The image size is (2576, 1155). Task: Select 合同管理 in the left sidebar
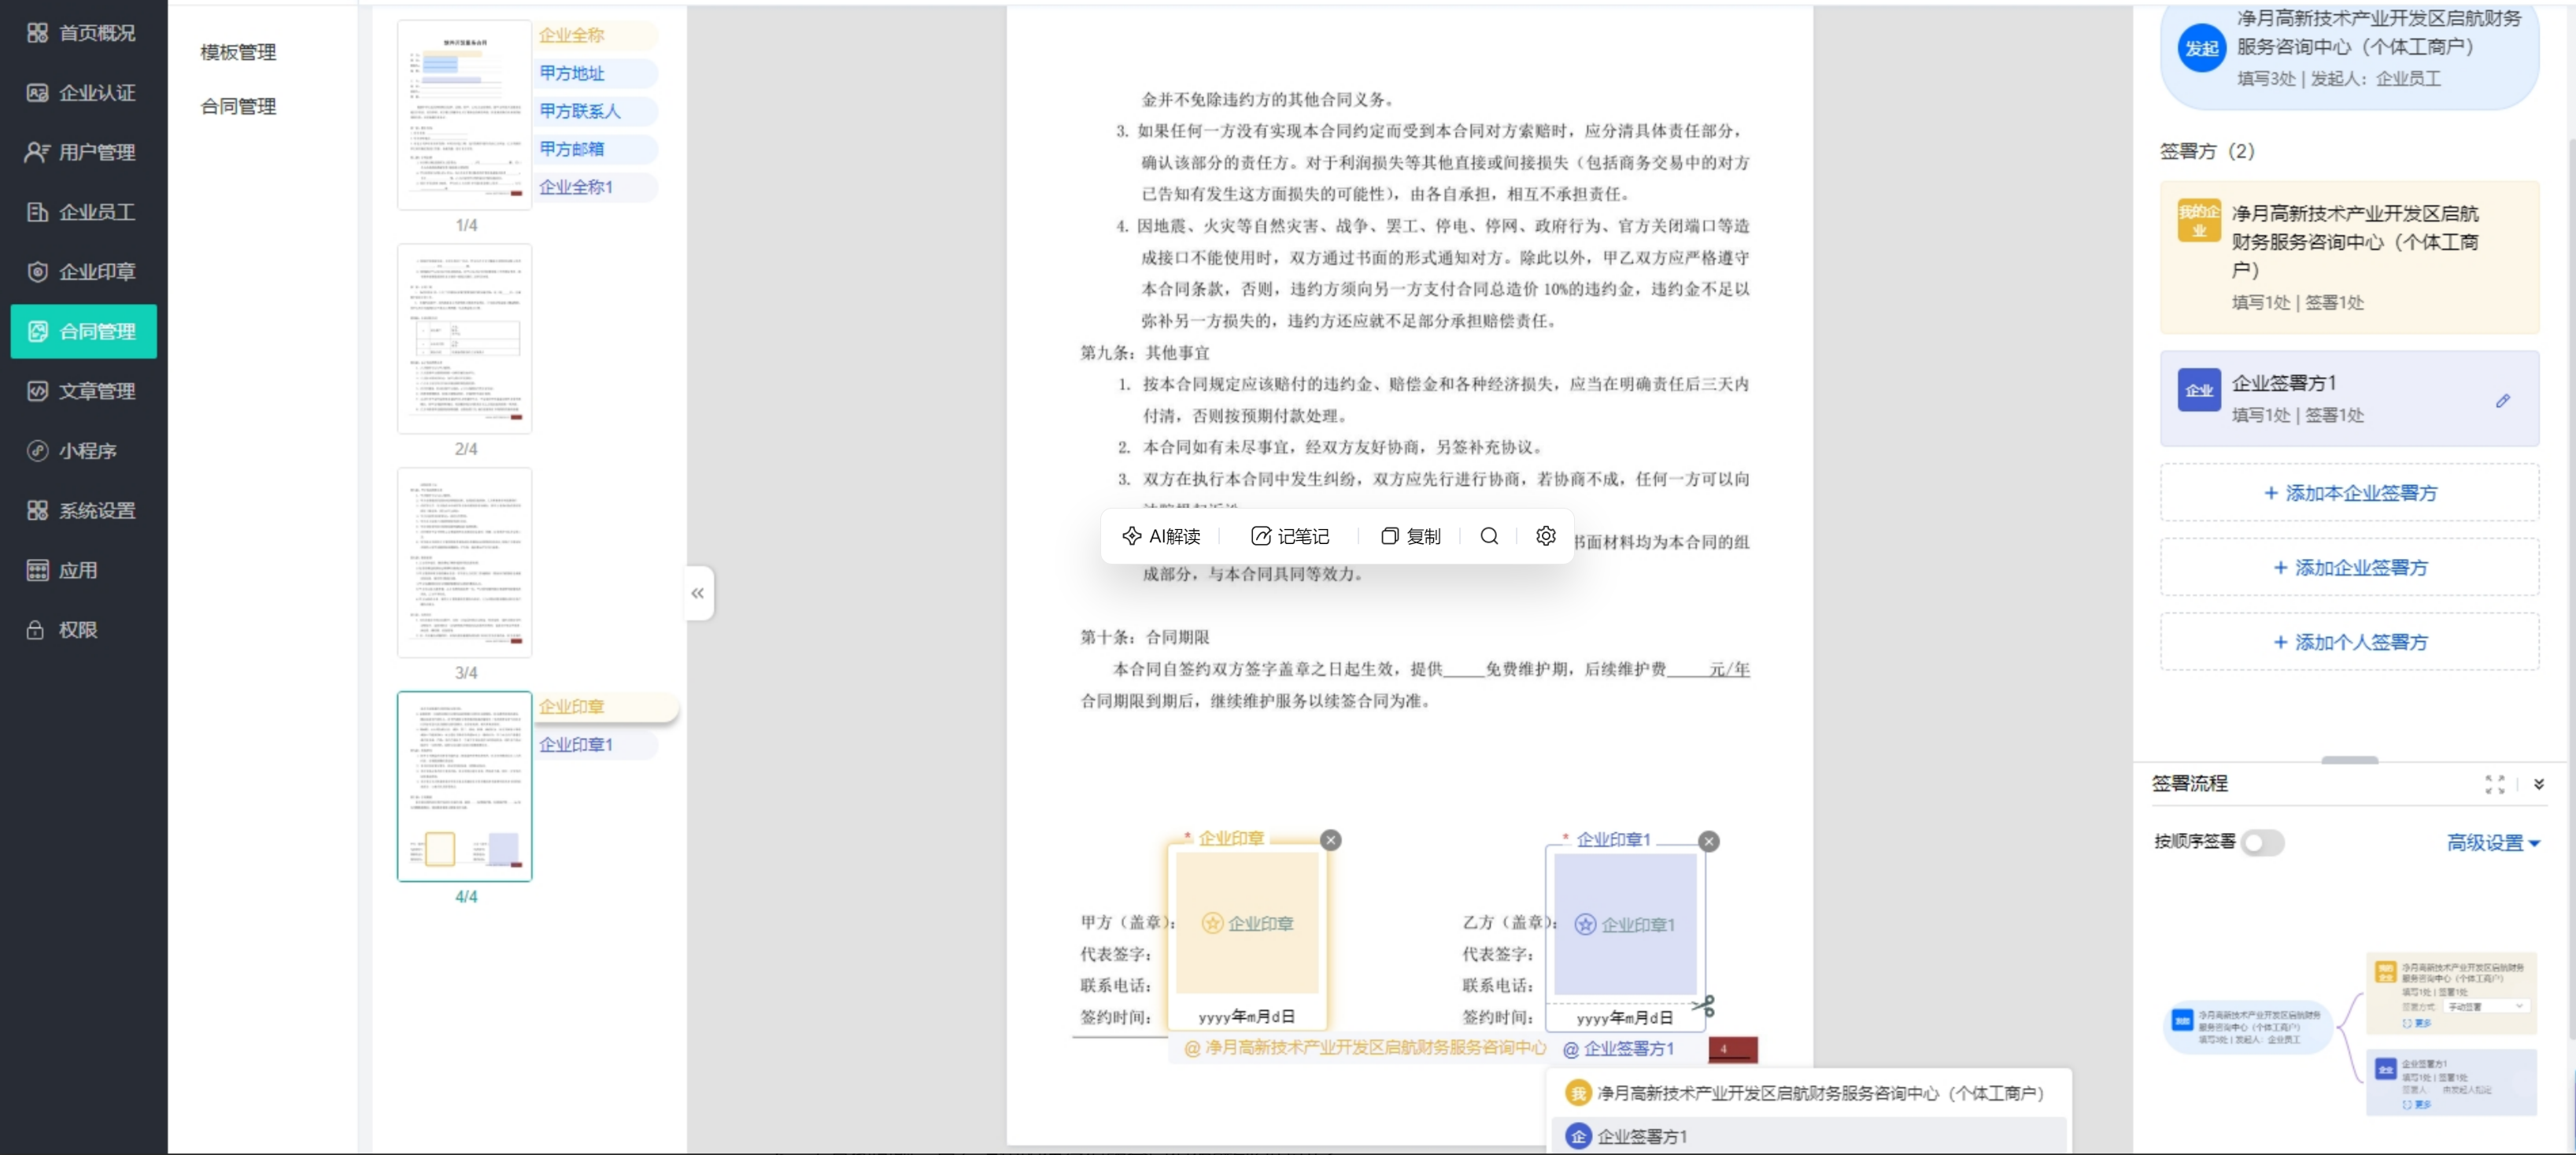point(83,331)
